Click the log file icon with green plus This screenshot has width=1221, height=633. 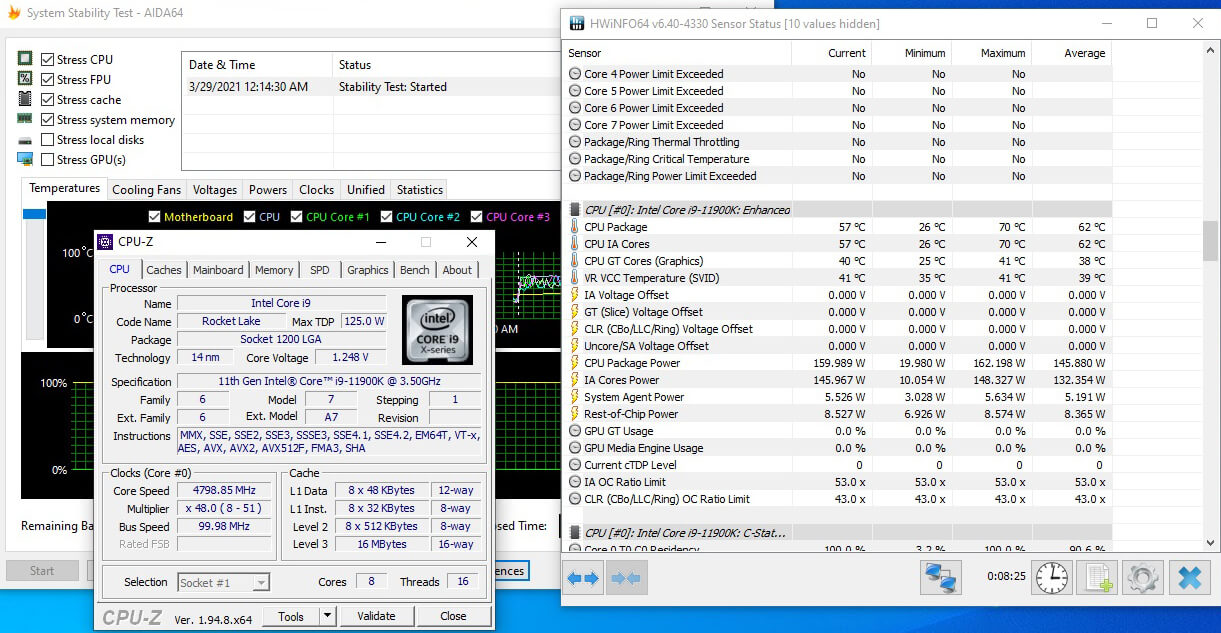click(1099, 577)
